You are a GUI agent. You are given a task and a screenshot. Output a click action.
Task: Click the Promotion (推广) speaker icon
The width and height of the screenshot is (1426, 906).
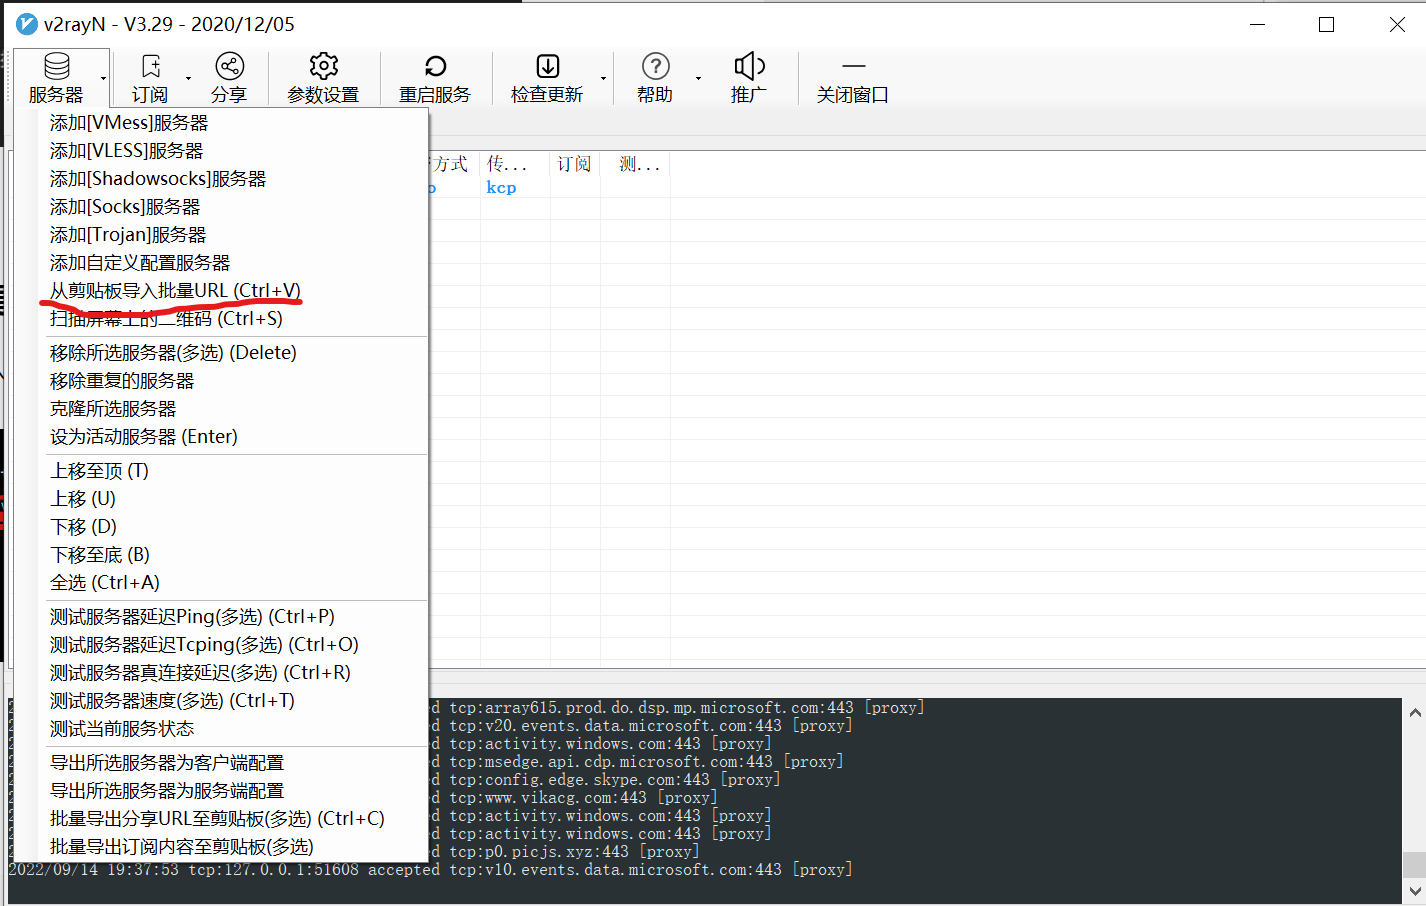coord(749,67)
